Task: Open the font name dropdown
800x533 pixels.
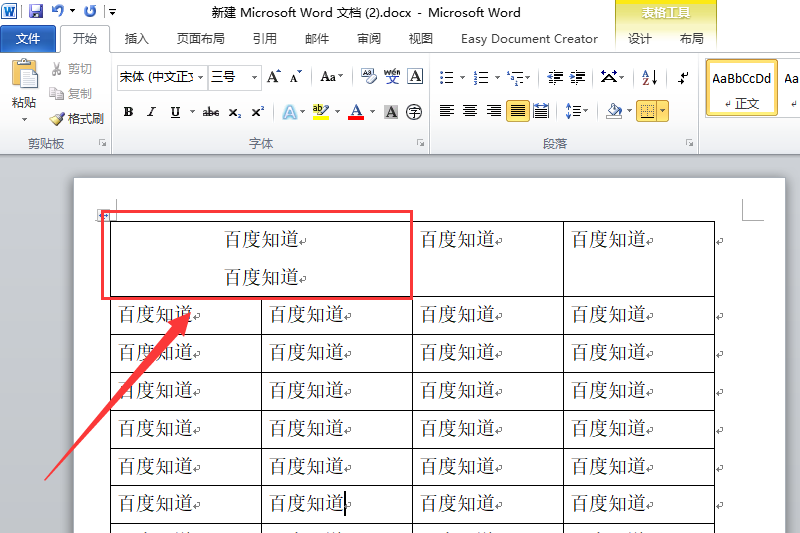Action: (x=201, y=78)
